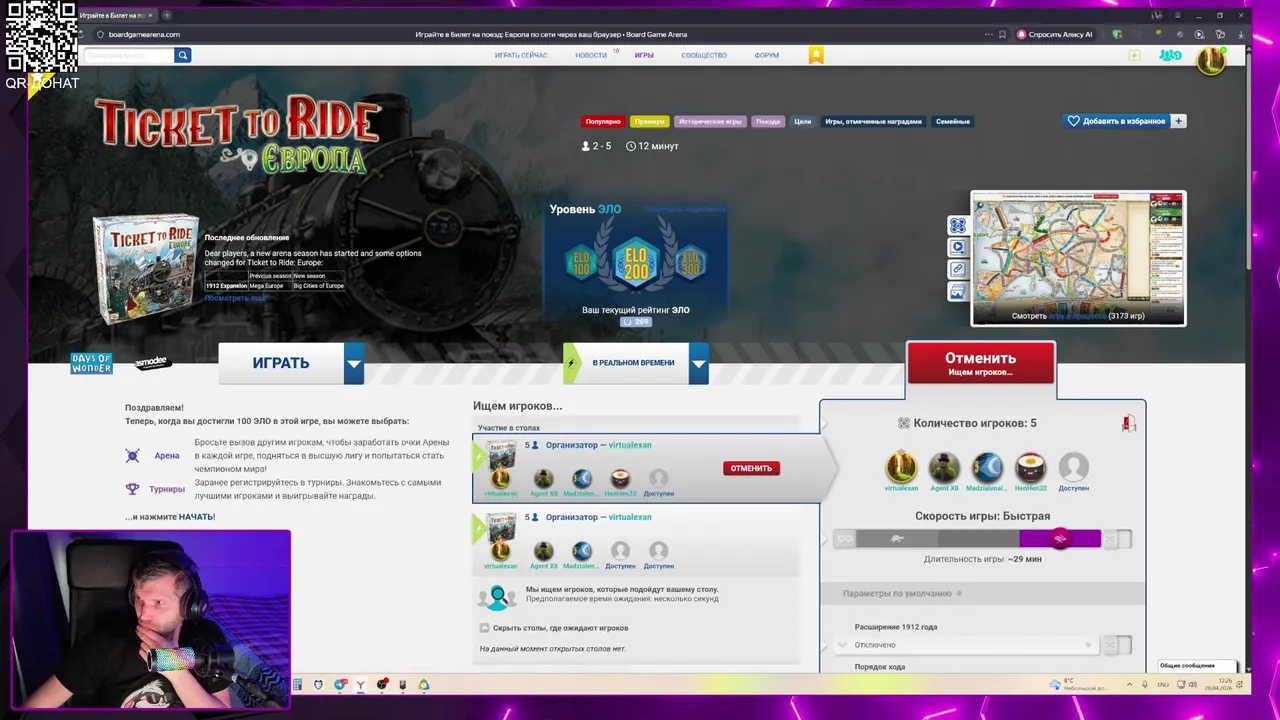Click the empty Доступен seat in right panel
Screen dimensions: 1280x720
[x=1073, y=467]
